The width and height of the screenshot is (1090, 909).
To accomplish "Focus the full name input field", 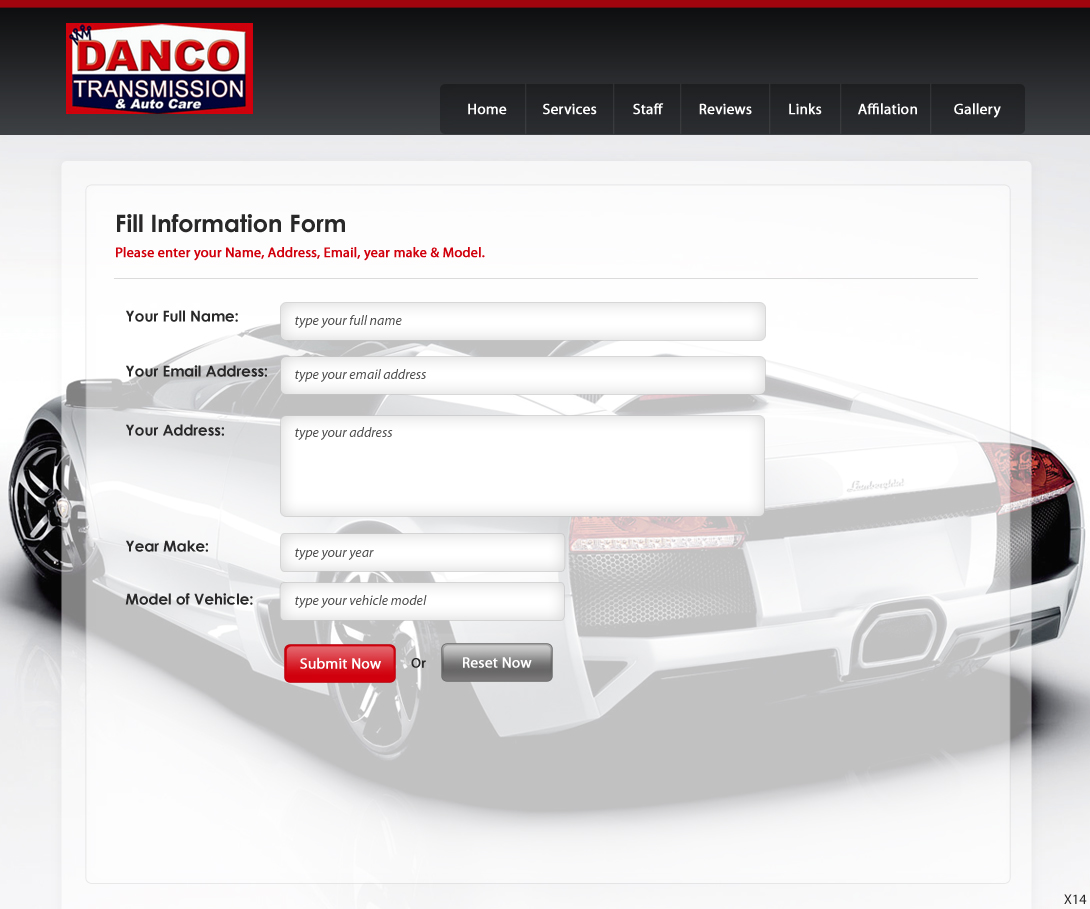I will [x=523, y=321].
